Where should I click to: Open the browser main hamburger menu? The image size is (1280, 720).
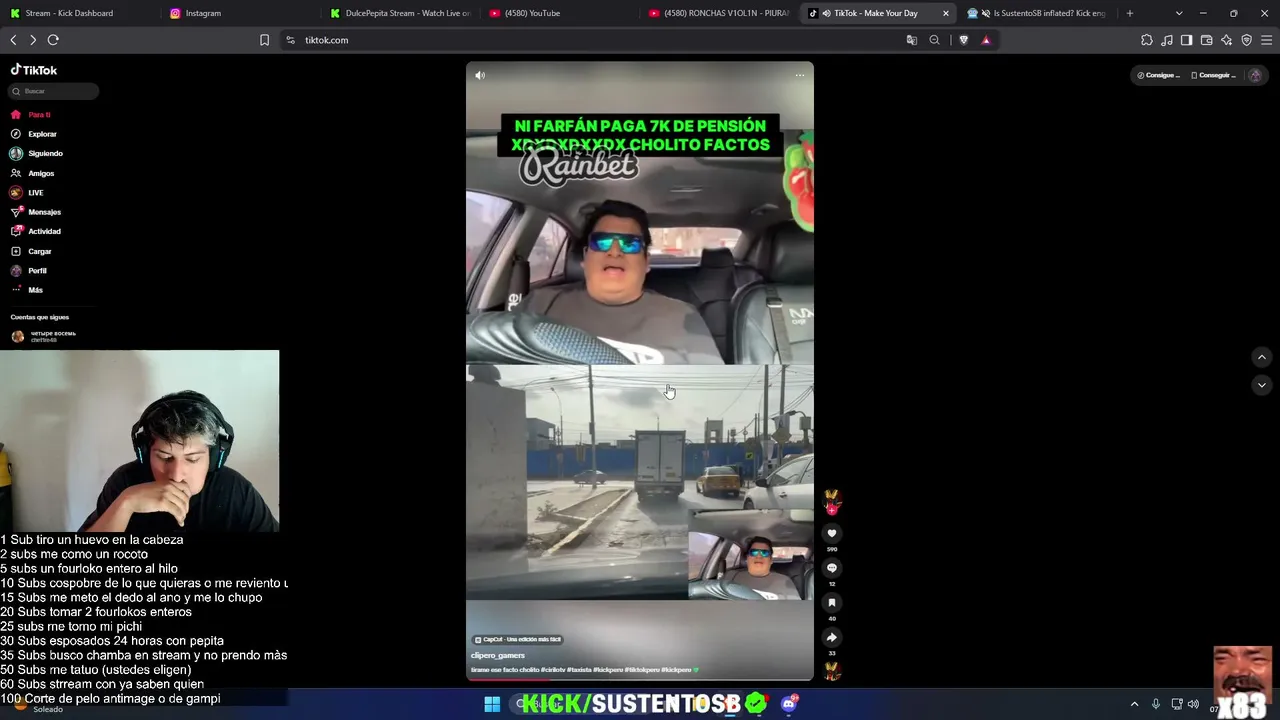pyautogui.click(x=1266, y=40)
